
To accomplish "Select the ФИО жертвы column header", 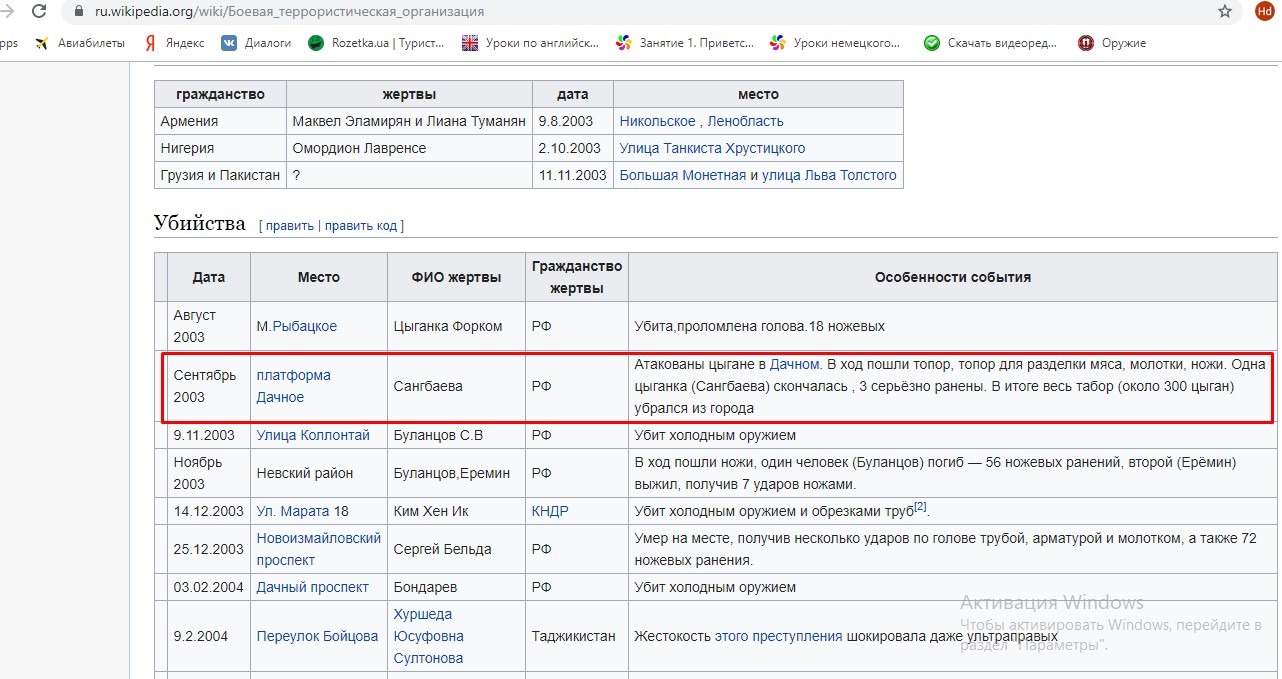I will point(457,277).
